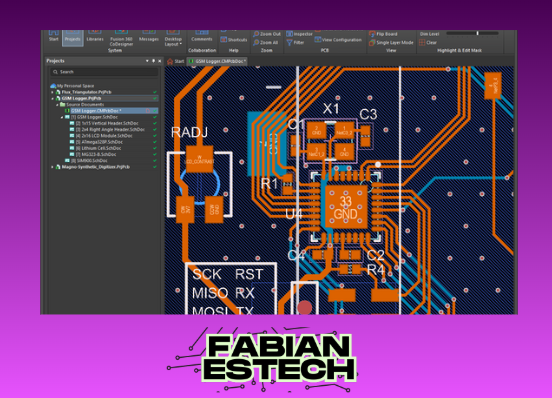The image size is (552, 398).
Task: Click the Flip Board icon
Action: click(372, 34)
